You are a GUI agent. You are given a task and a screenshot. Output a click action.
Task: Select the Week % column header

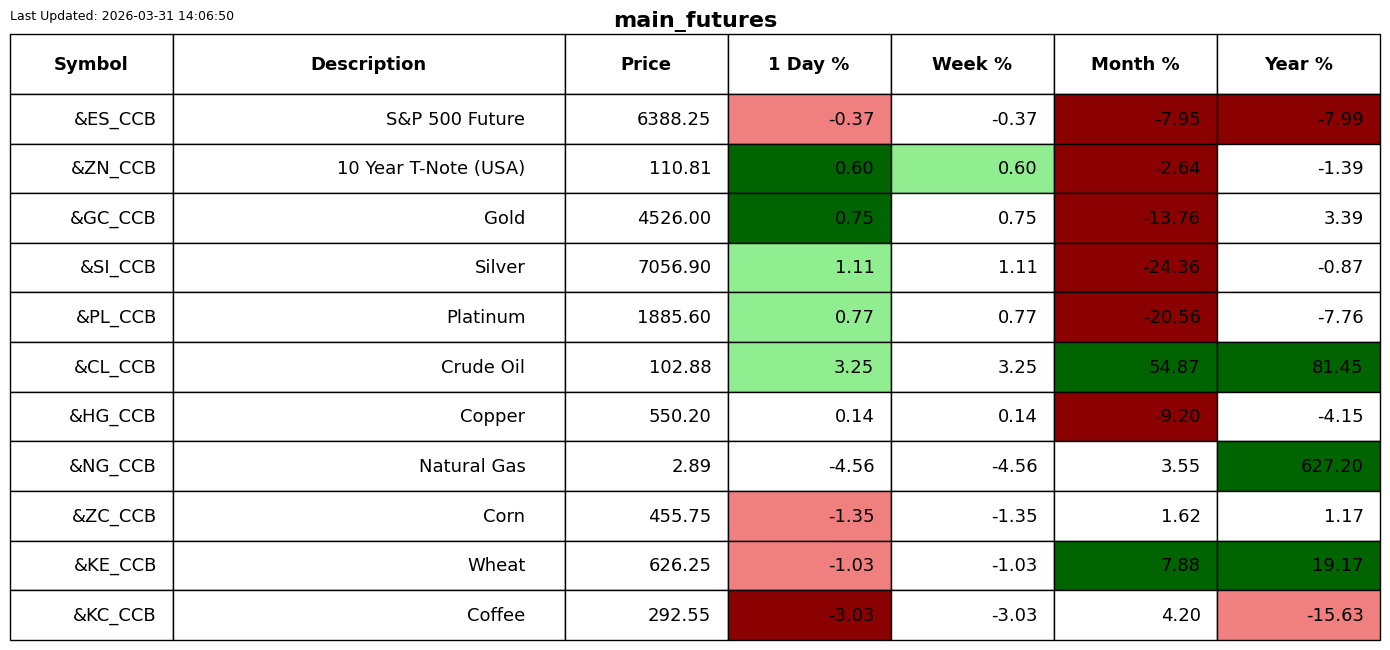(971, 65)
